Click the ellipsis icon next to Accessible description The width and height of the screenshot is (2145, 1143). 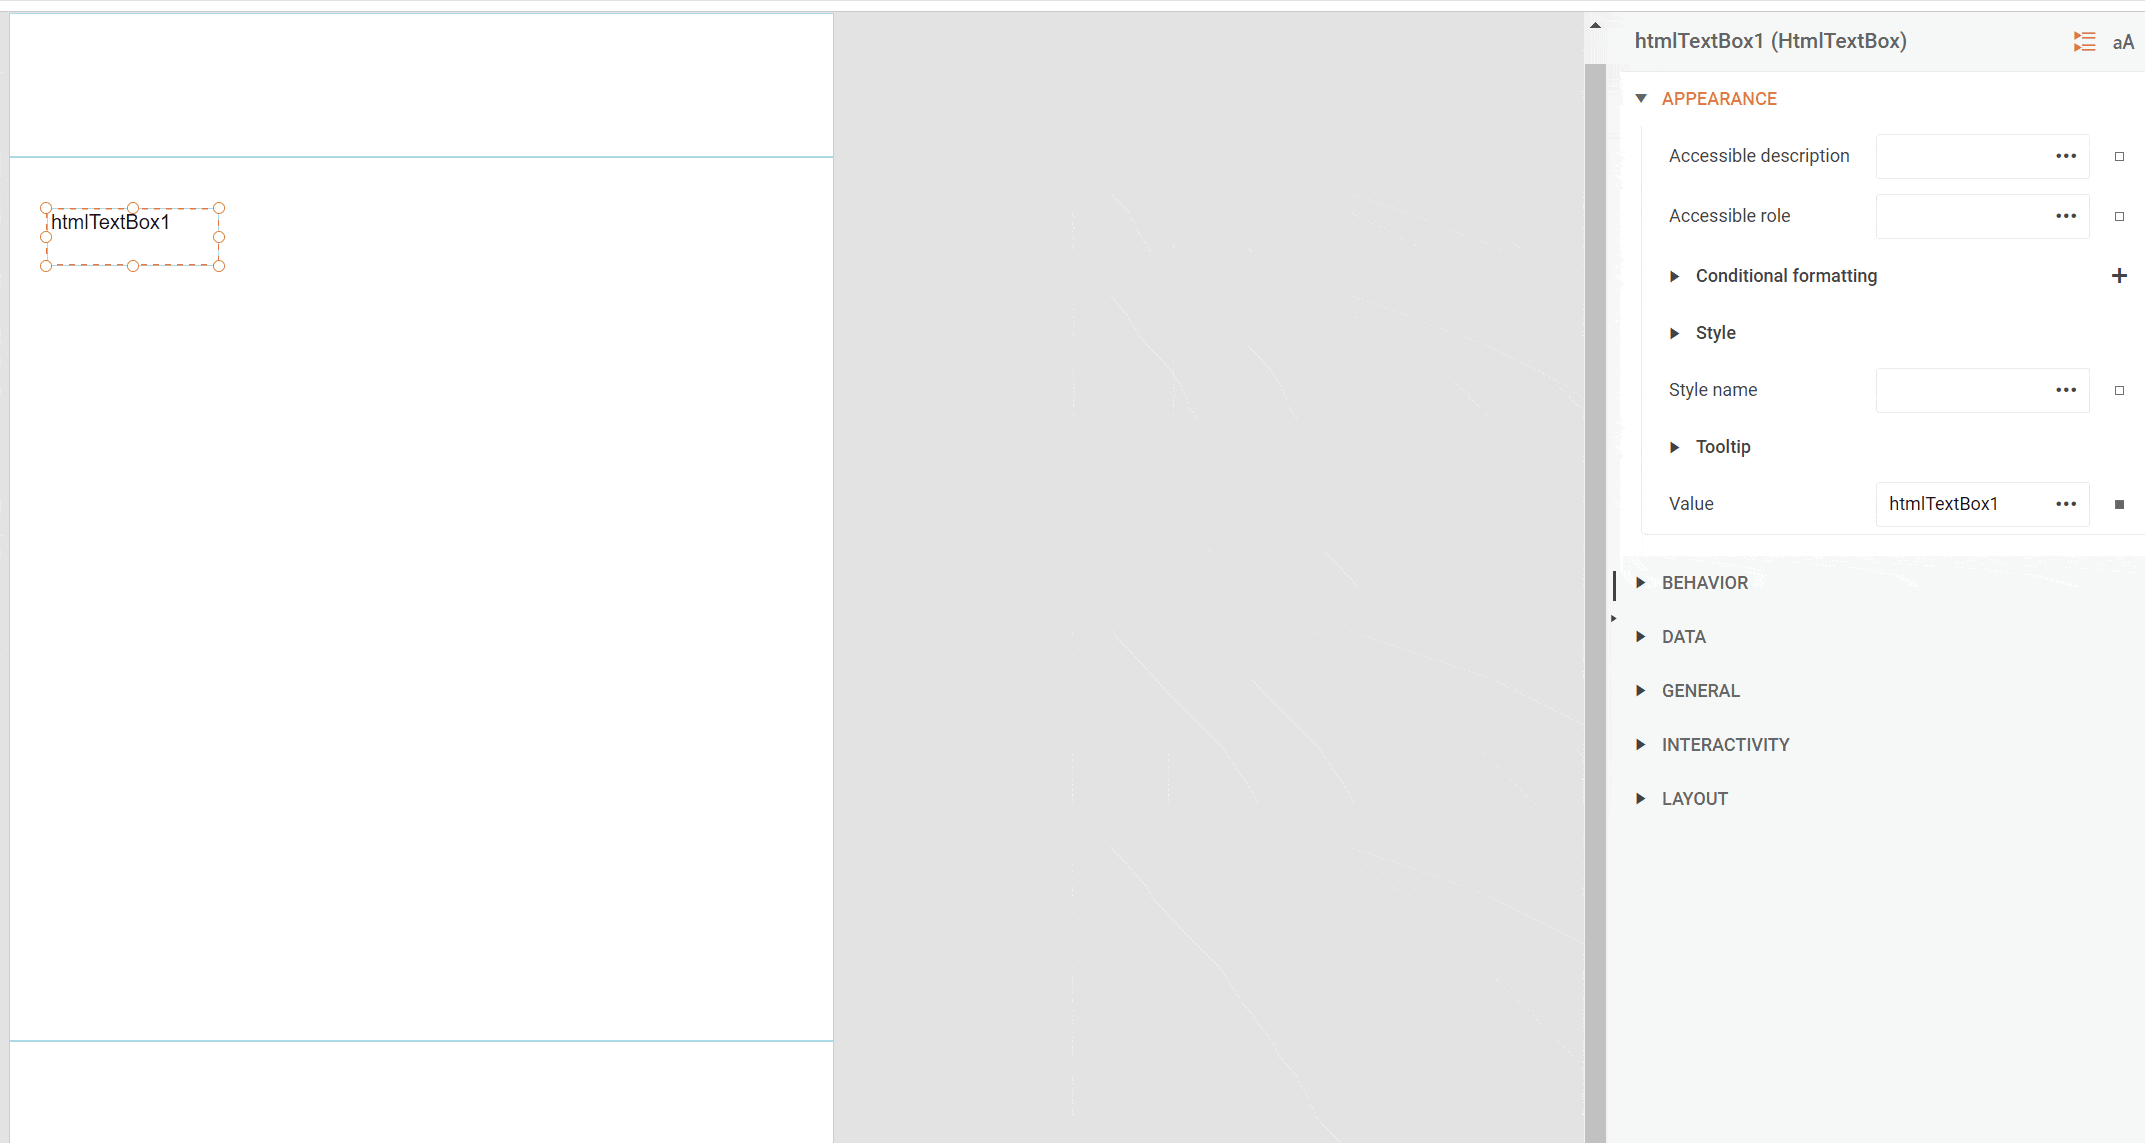[2066, 156]
